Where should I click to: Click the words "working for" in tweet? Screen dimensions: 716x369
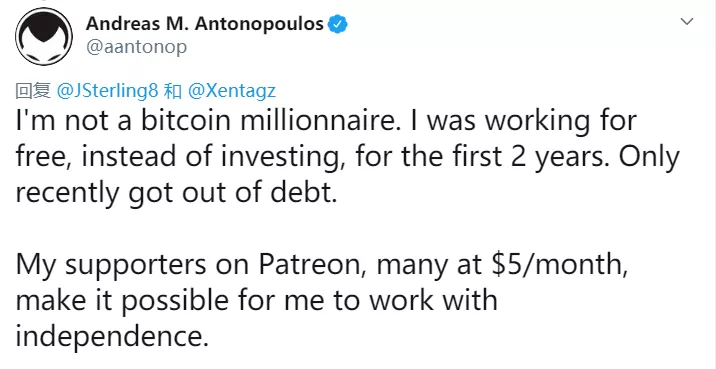pyautogui.click(x=560, y=121)
